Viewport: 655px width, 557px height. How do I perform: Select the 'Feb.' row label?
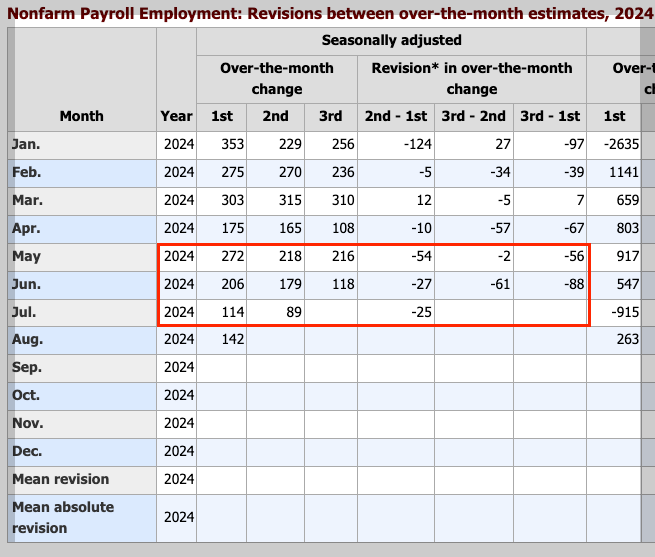click(x=26, y=172)
